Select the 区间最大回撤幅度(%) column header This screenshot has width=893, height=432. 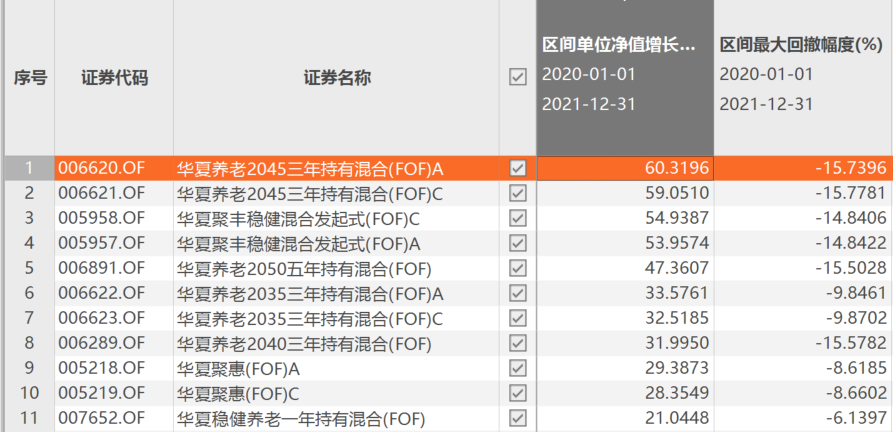point(801,46)
